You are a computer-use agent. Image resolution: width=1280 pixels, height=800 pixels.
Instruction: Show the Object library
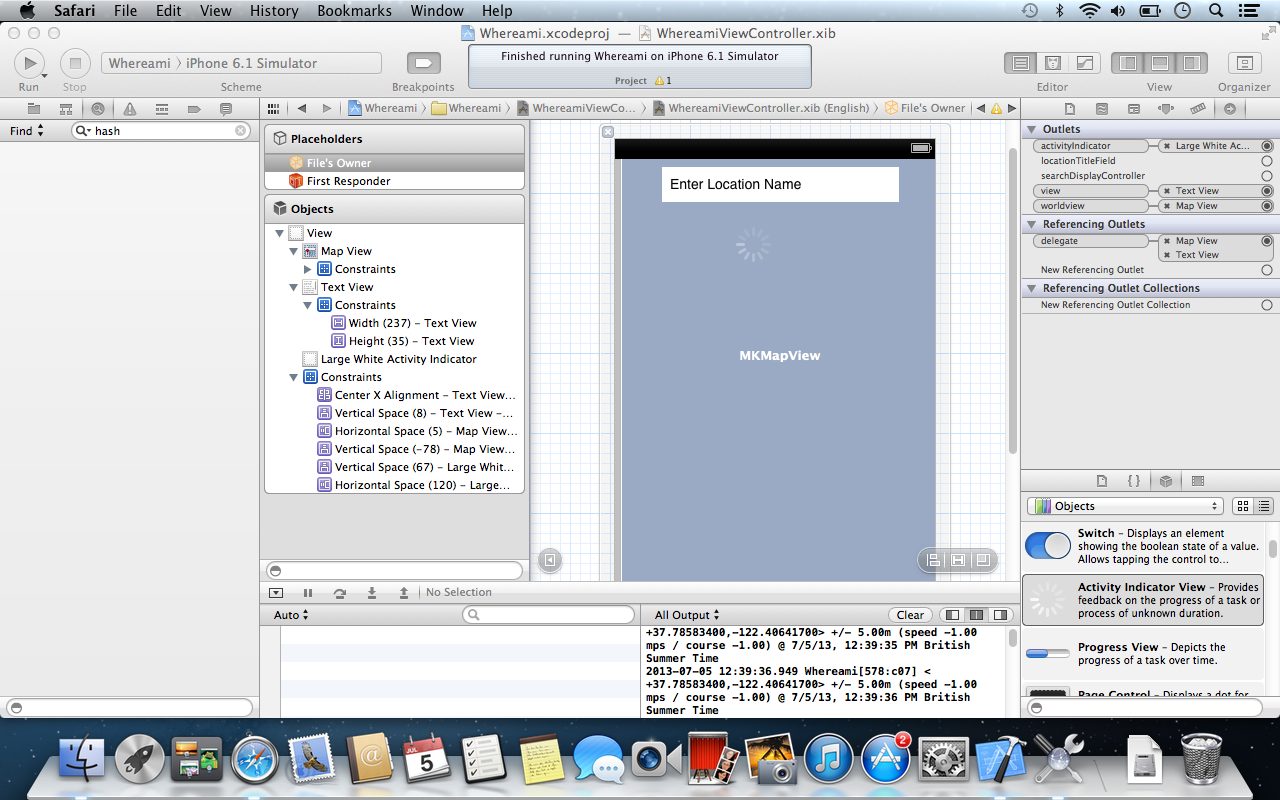1166,481
